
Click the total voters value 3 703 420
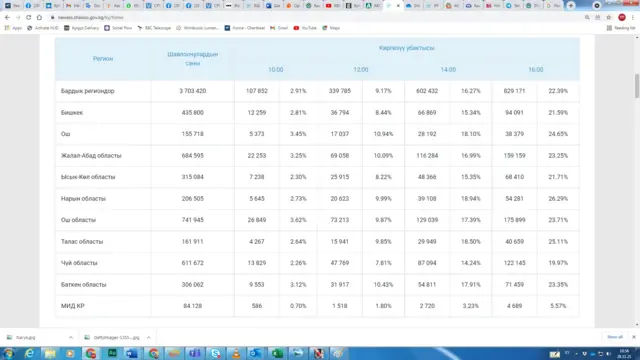193,91
